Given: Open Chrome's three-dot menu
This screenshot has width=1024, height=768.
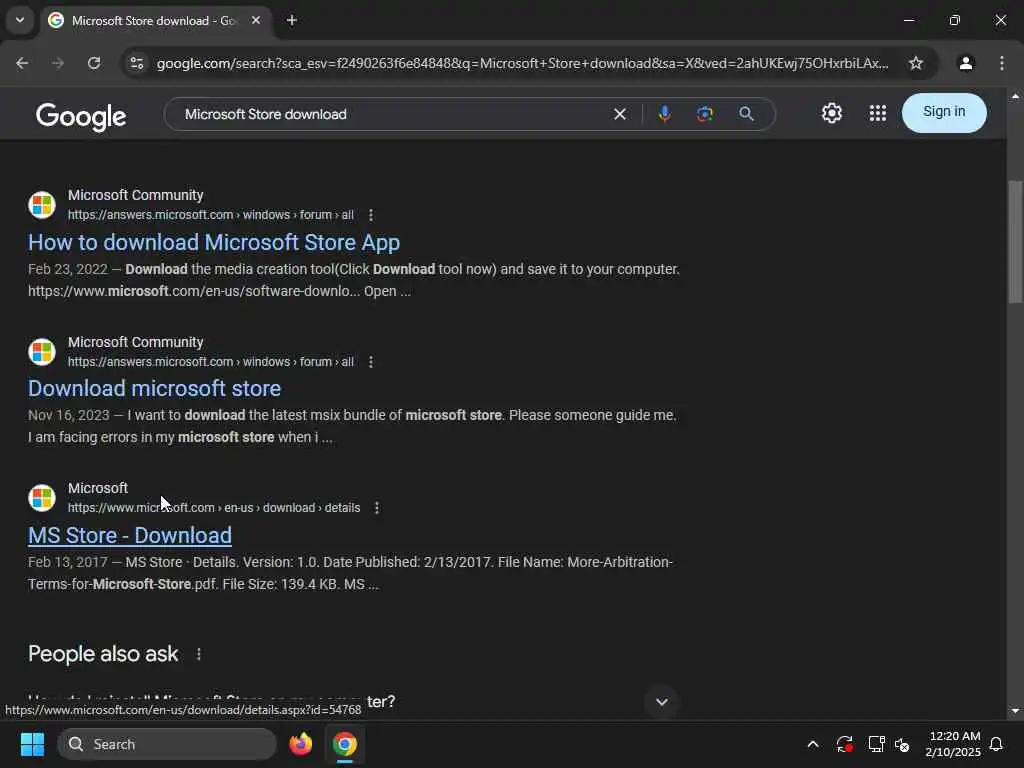Looking at the screenshot, I should [1002, 63].
